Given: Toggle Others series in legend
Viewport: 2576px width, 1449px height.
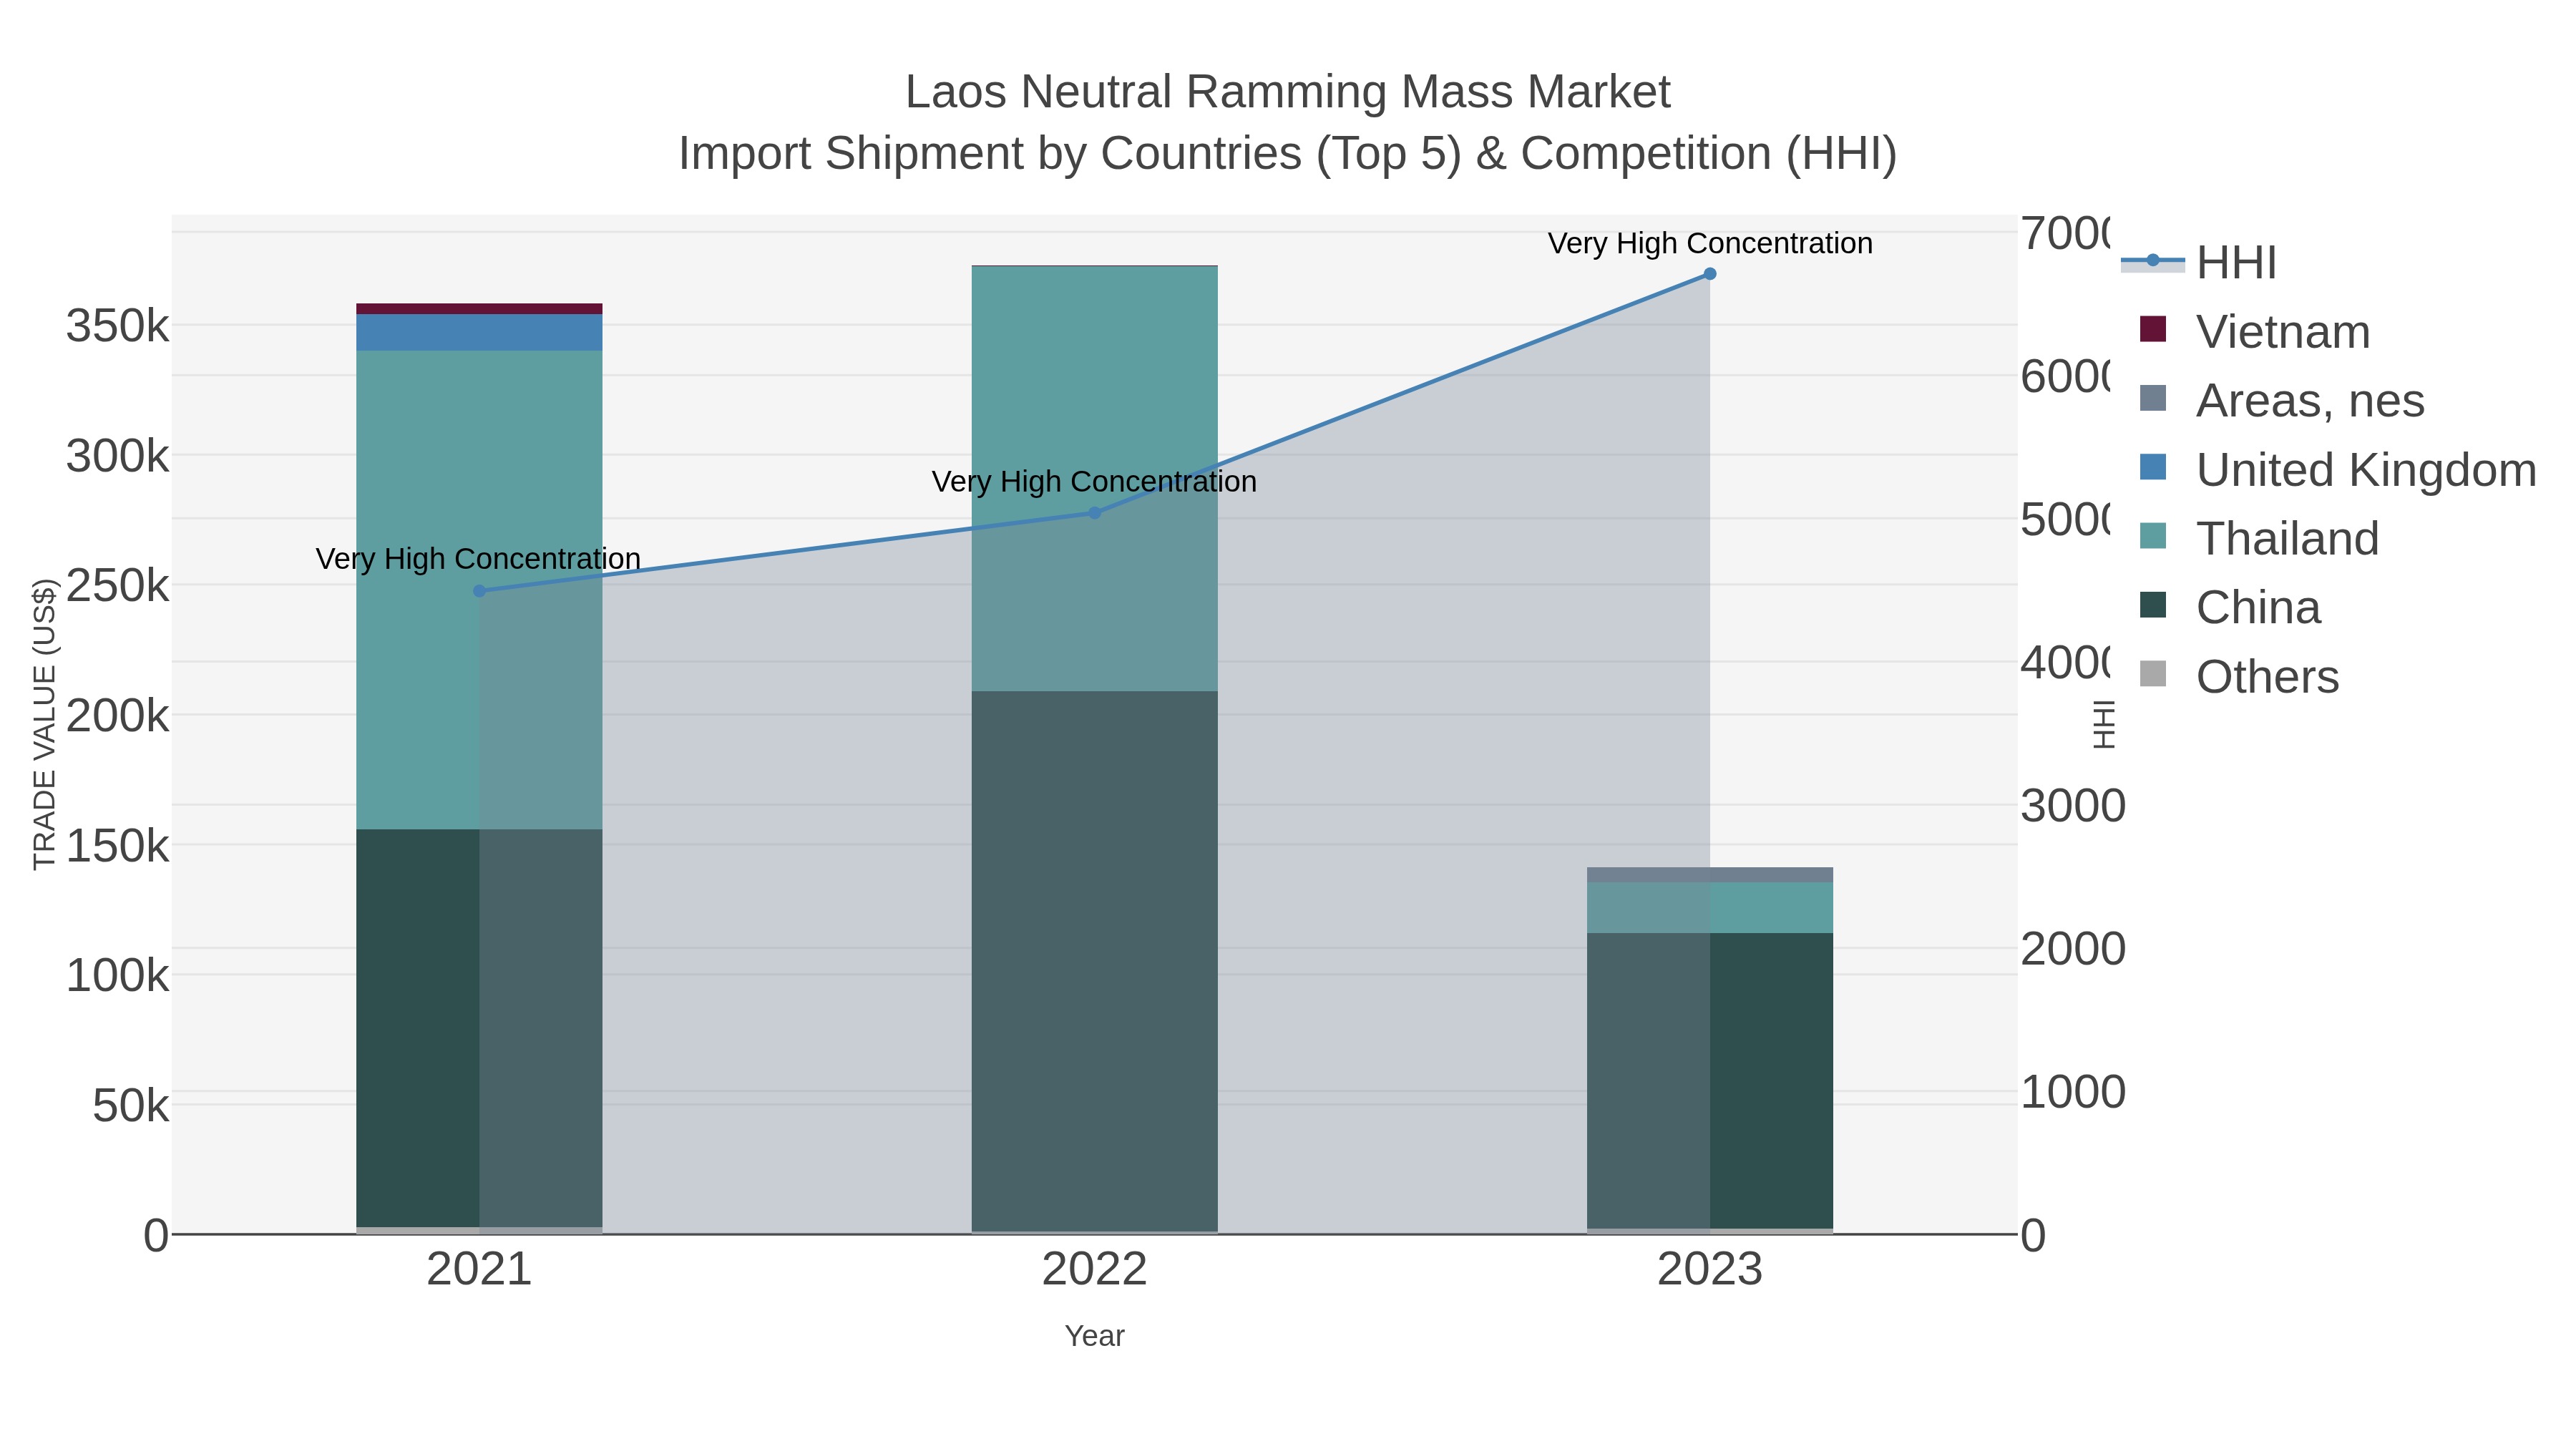Looking at the screenshot, I should [2238, 676].
